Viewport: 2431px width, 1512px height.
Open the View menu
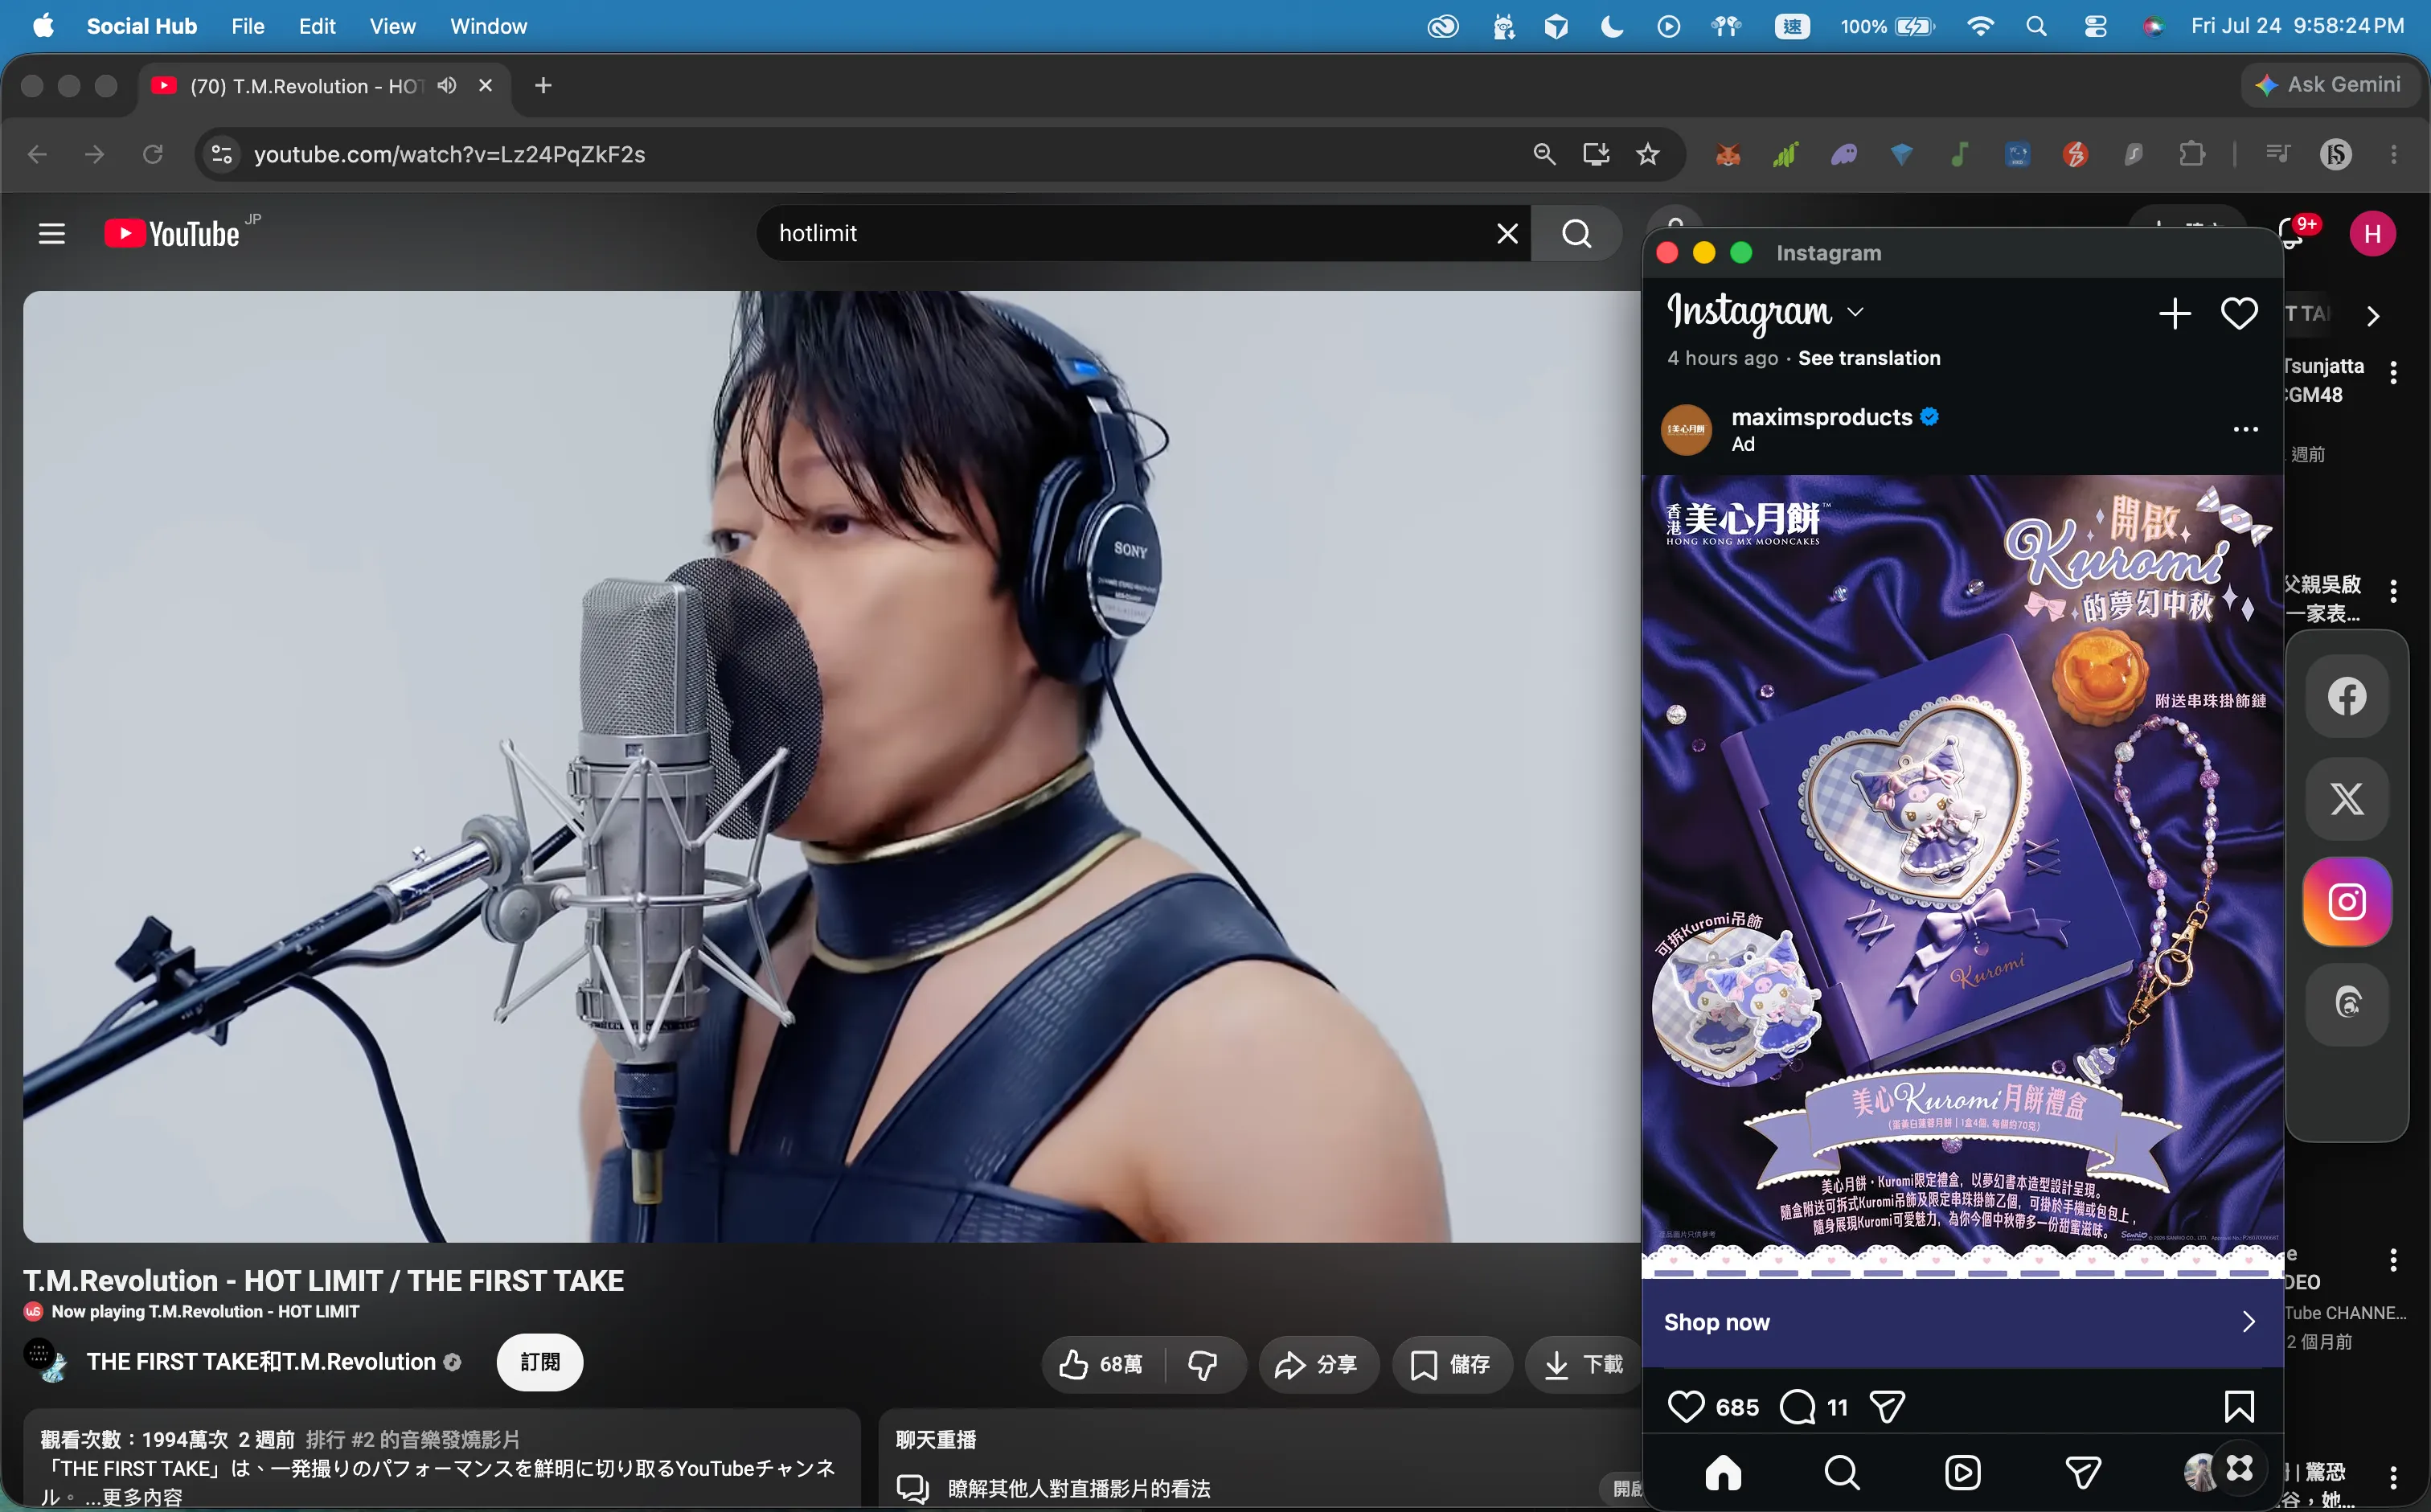pyautogui.click(x=392, y=26)
